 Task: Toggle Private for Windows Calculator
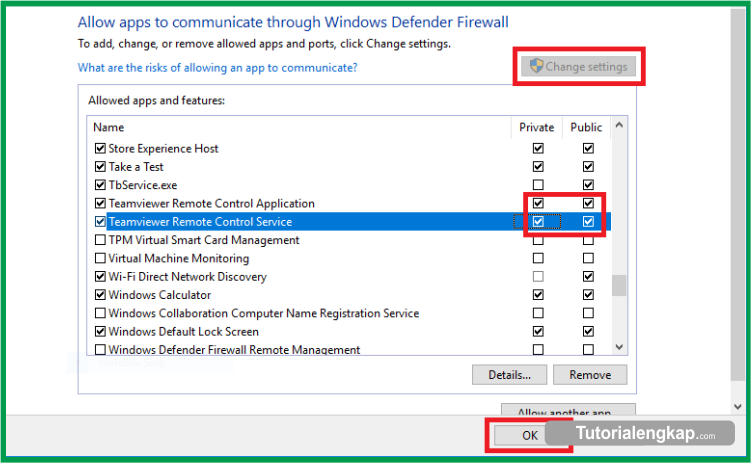click(538, 295)
